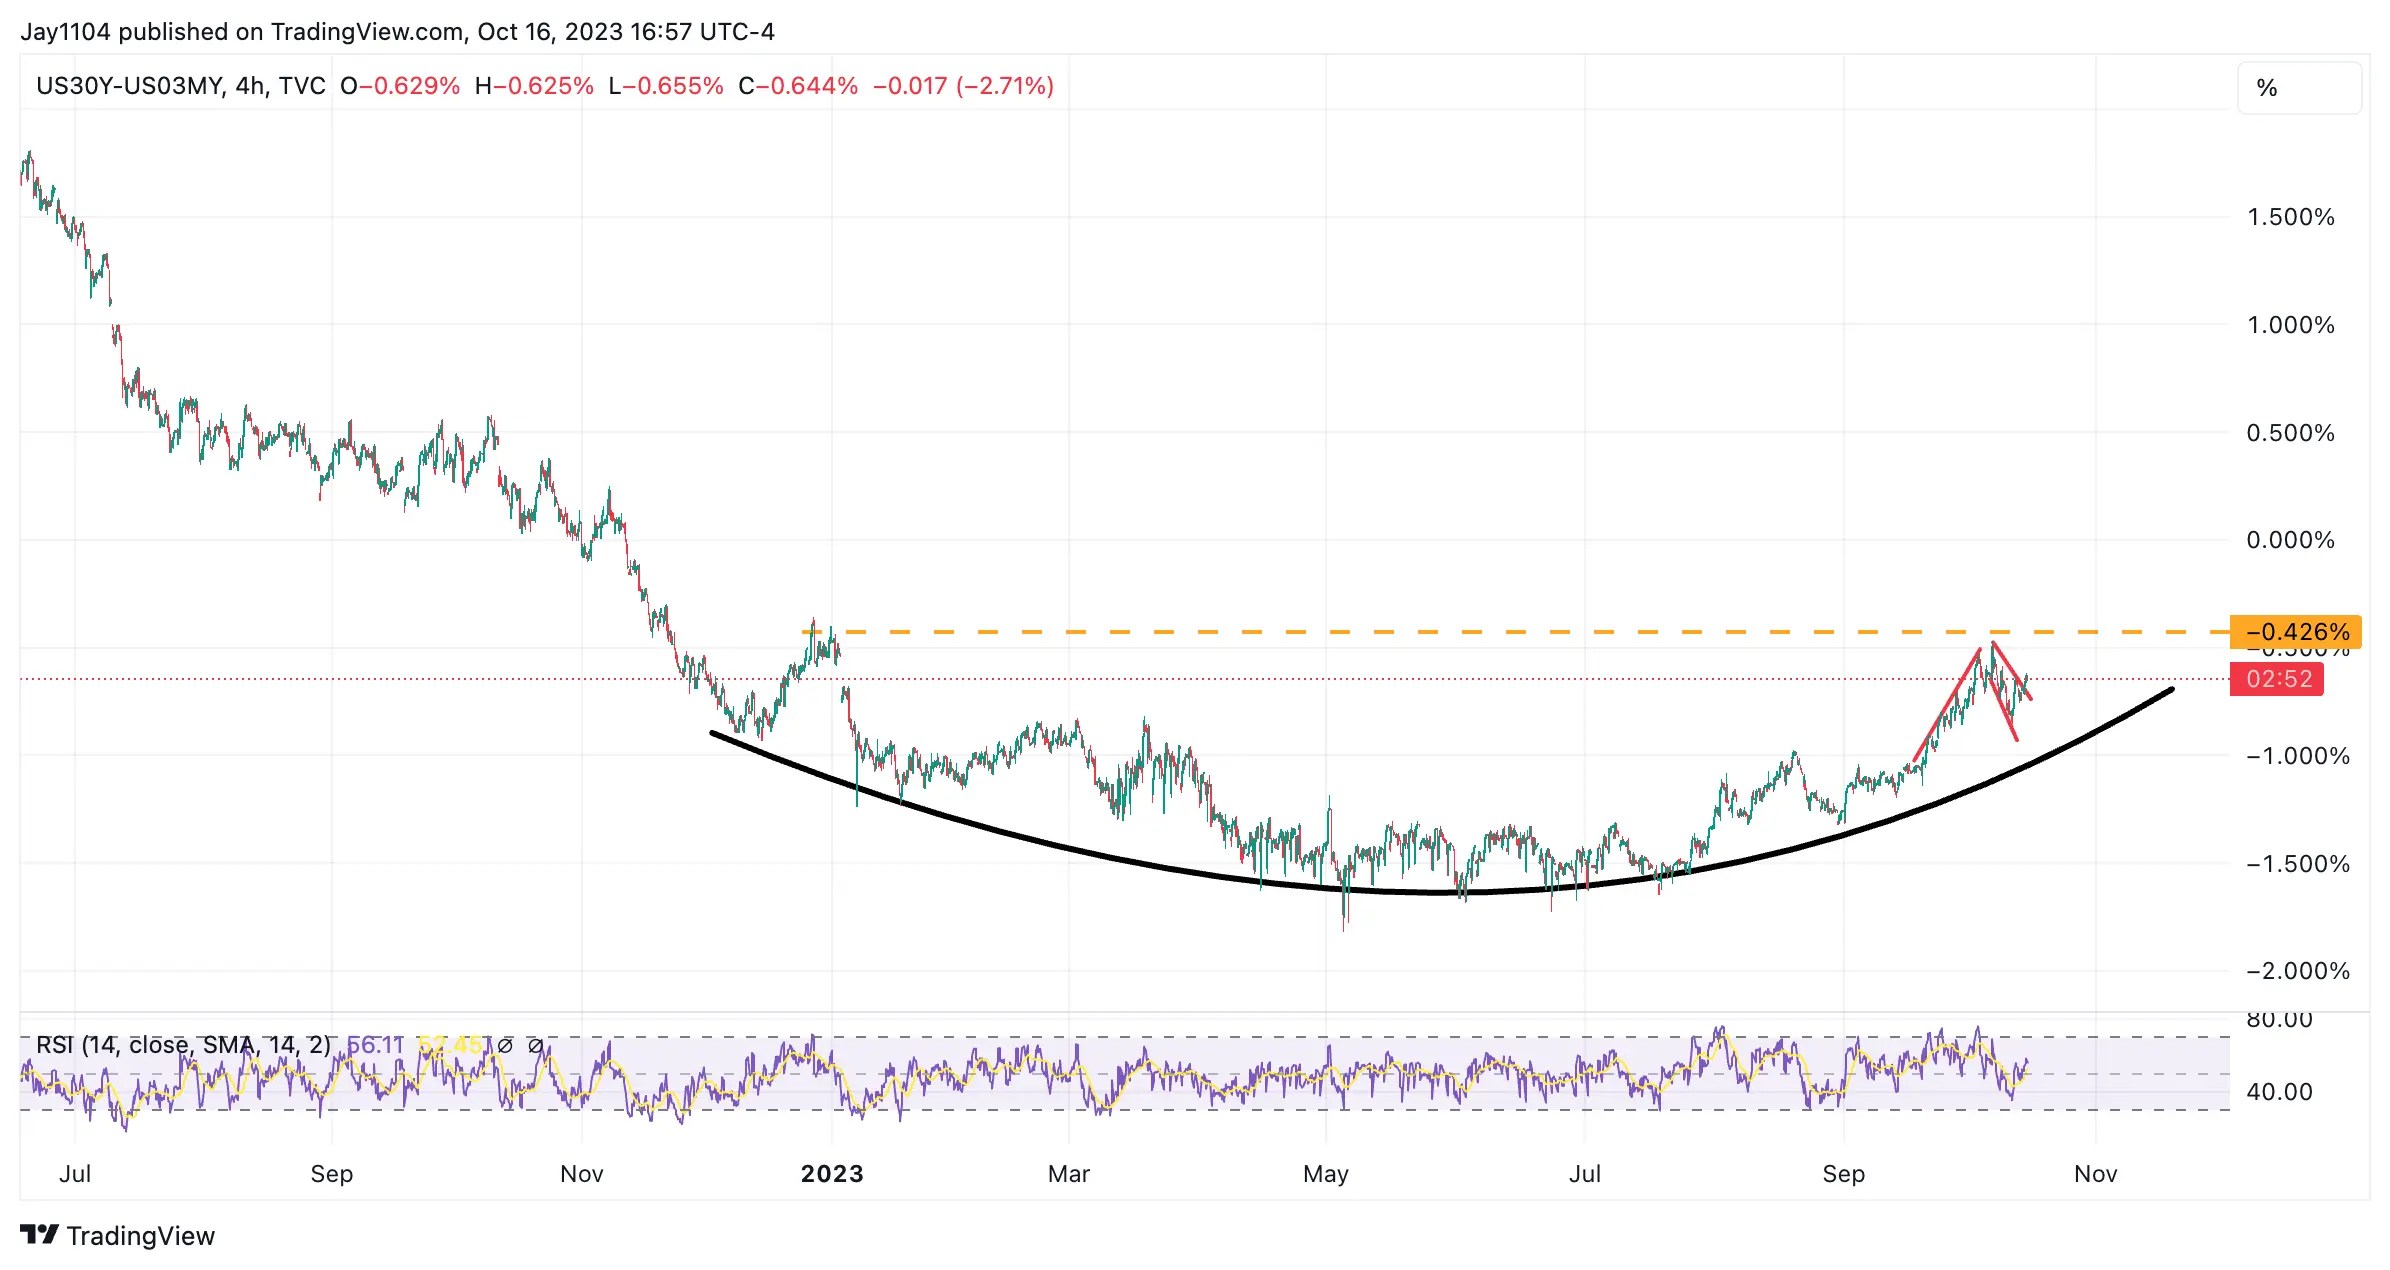Click the Jul label following May

[1585, 1174]
